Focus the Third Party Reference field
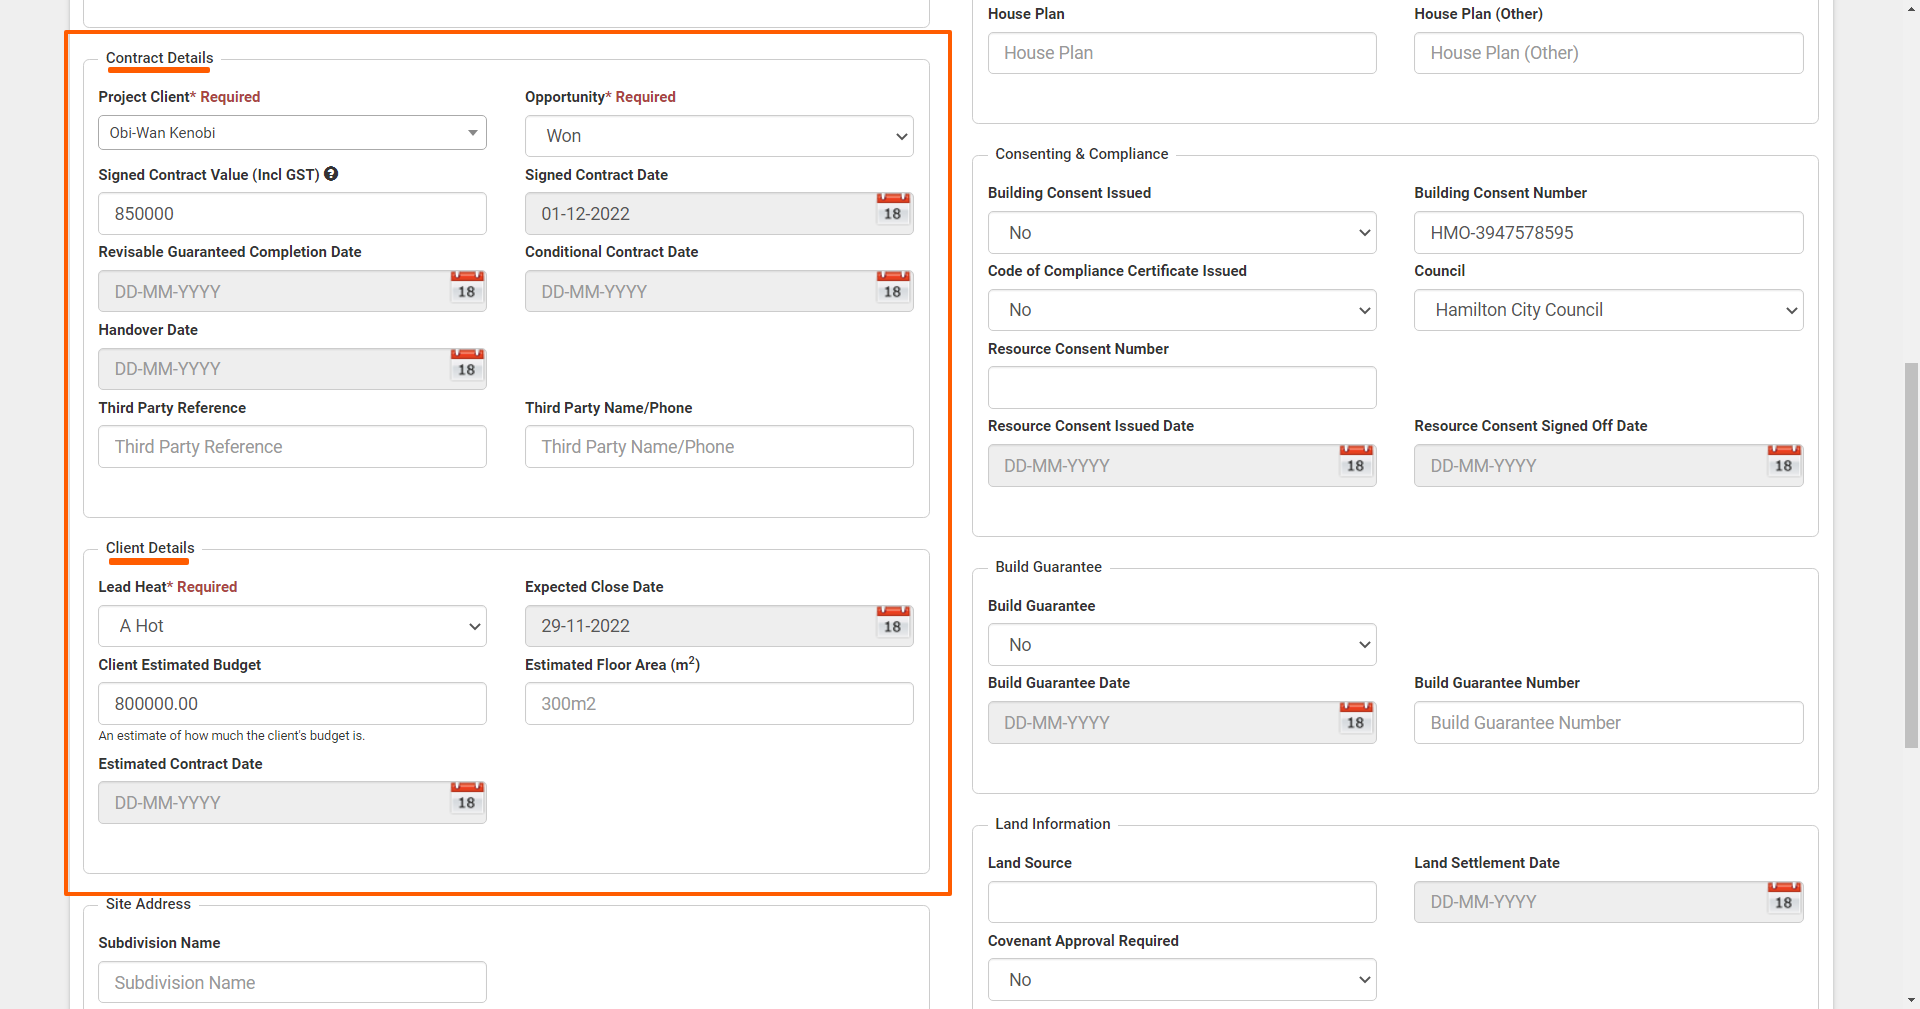Screen dimensions: 1920x1009 coord(292,447)
